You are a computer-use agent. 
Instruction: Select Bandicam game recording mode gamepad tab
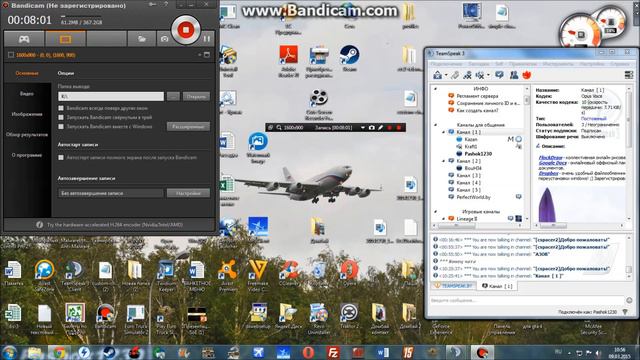pyautogui.click(x=24, y=39)
